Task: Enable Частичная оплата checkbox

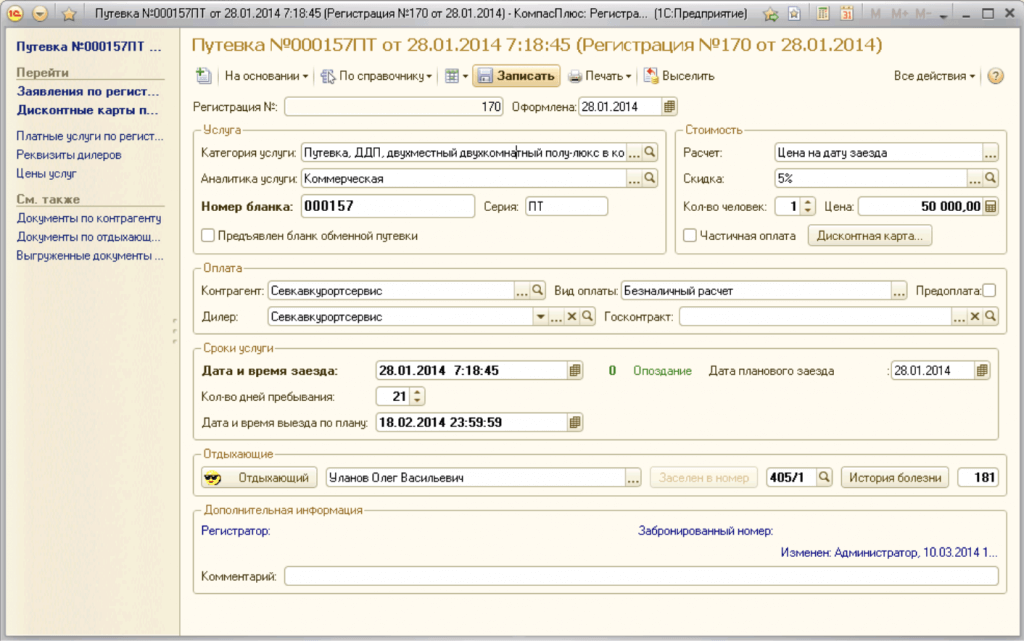Action: coord(690,236)
